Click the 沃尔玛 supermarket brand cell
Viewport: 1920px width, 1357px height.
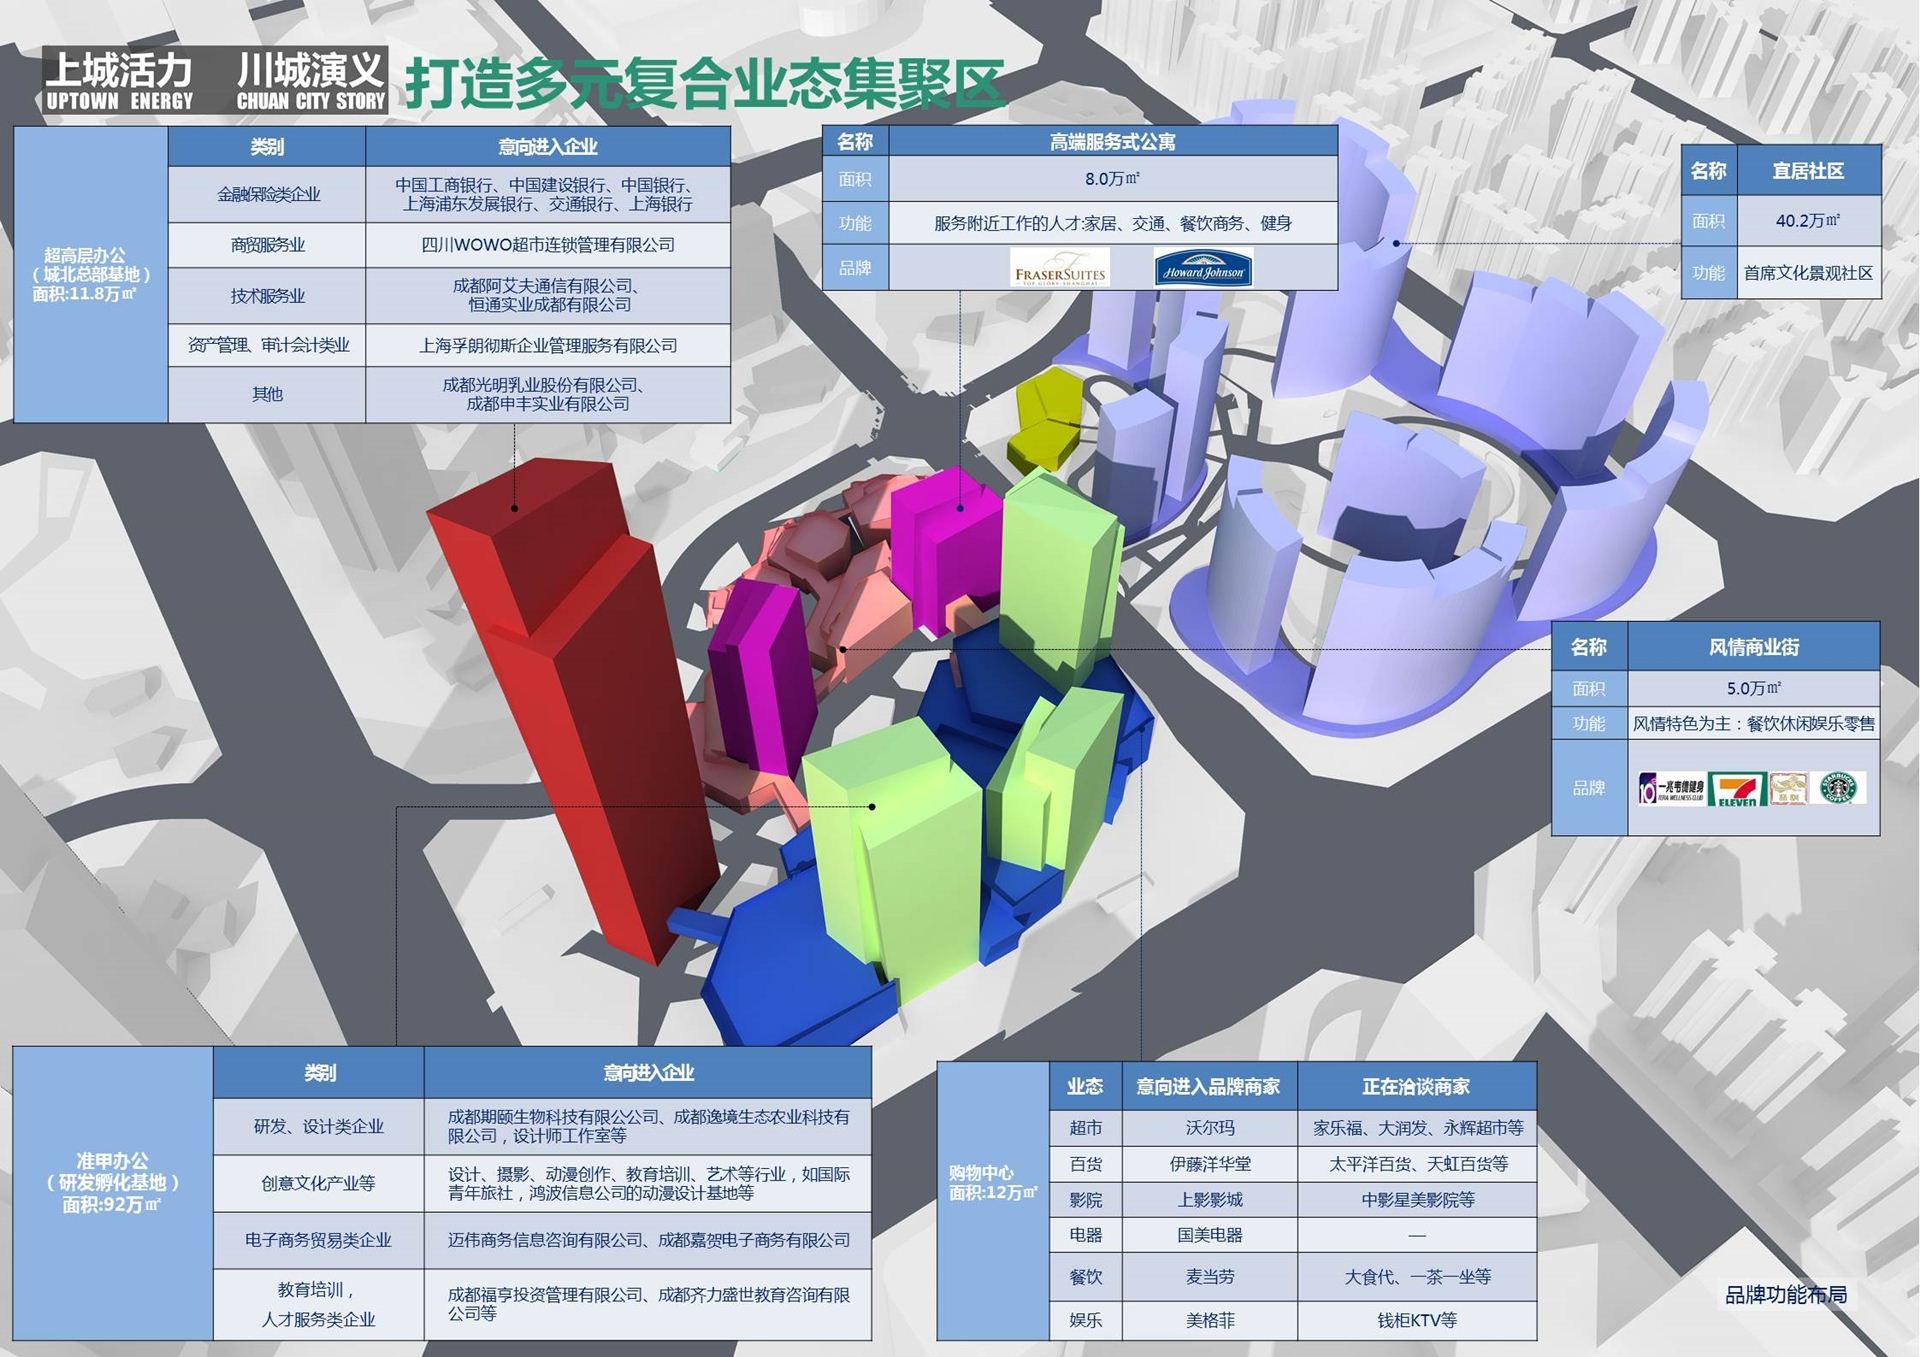1209,1128
